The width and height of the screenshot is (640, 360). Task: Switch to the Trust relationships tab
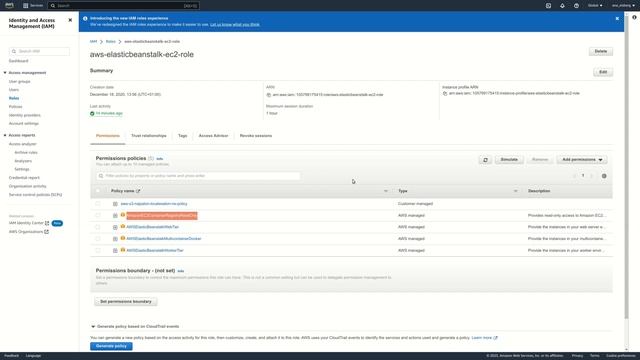(149, 136)
